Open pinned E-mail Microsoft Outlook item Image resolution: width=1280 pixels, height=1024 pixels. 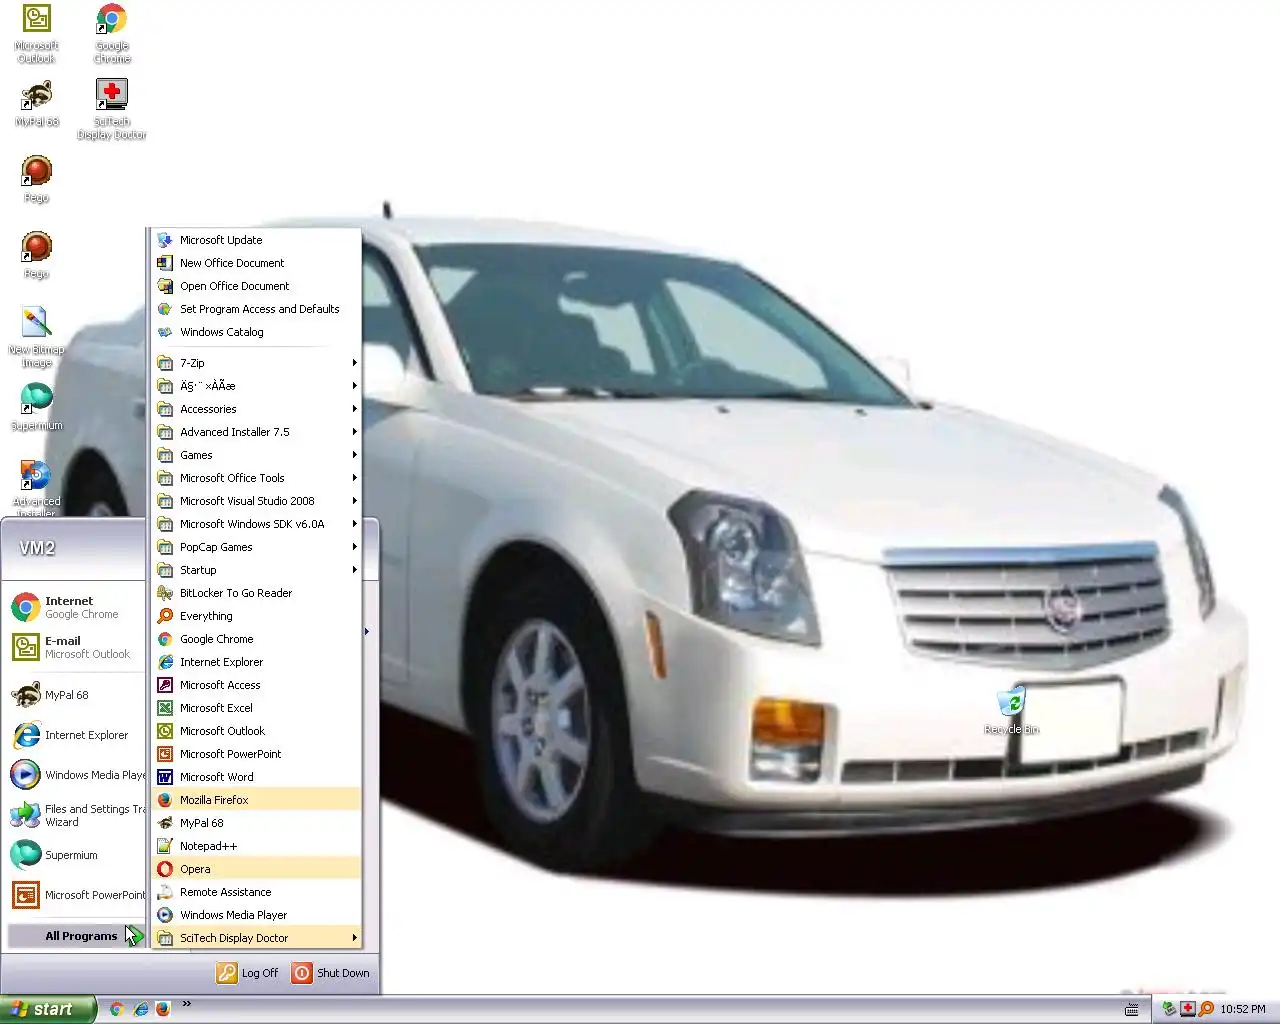point(76,647)
